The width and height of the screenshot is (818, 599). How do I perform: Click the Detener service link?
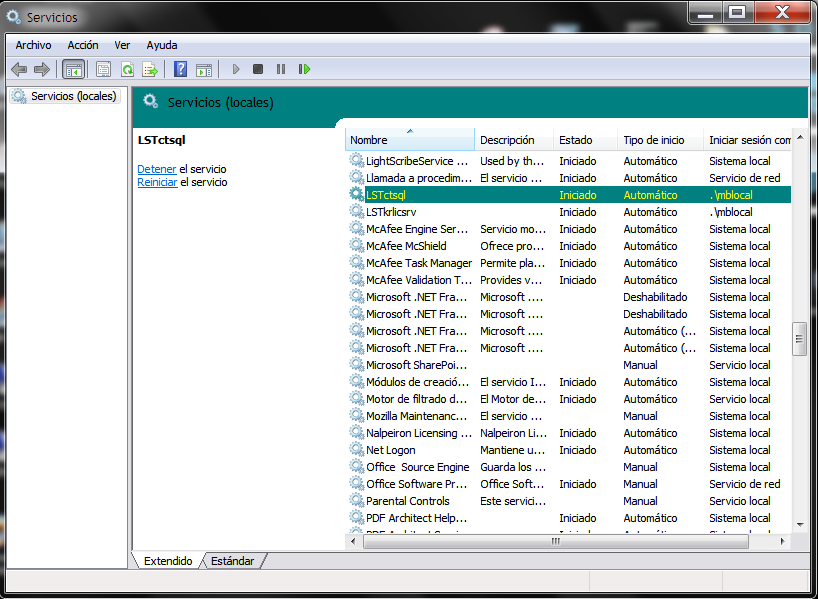coord(157,169)
